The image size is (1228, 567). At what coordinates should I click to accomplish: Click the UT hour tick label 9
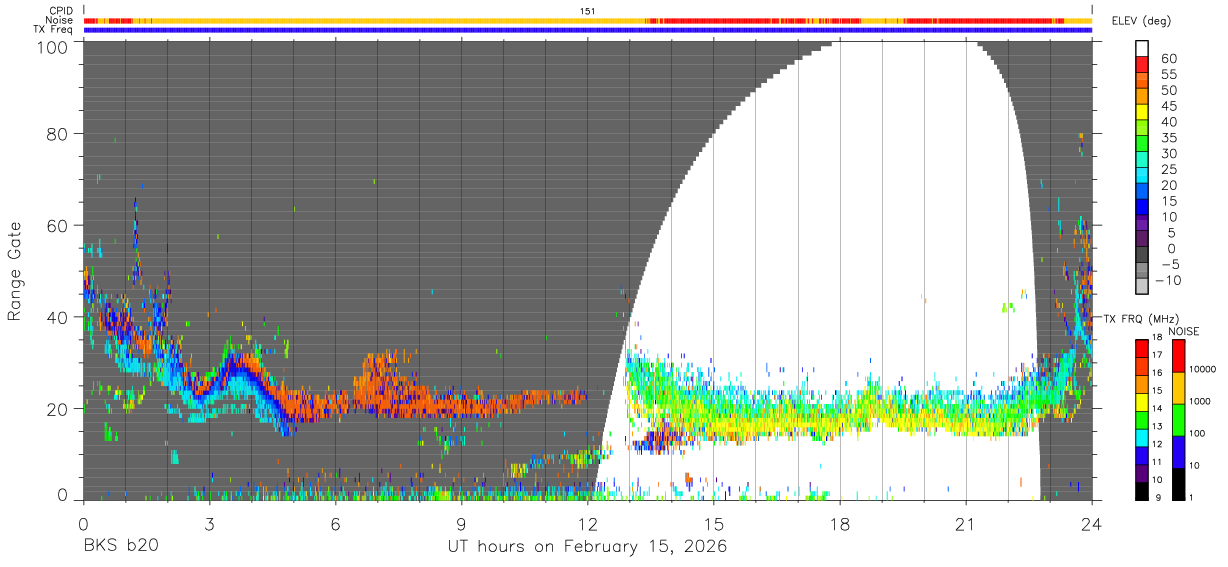point(461,523)
